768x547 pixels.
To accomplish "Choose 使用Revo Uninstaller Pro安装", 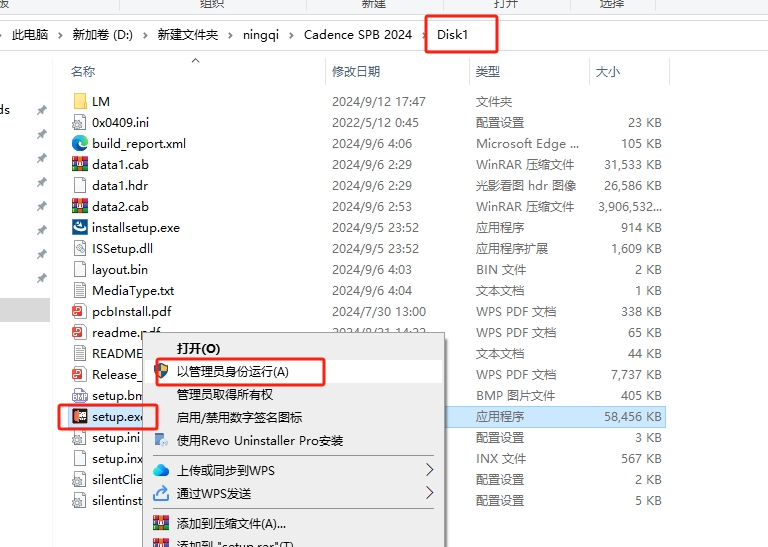I will [x=260, y=441].
